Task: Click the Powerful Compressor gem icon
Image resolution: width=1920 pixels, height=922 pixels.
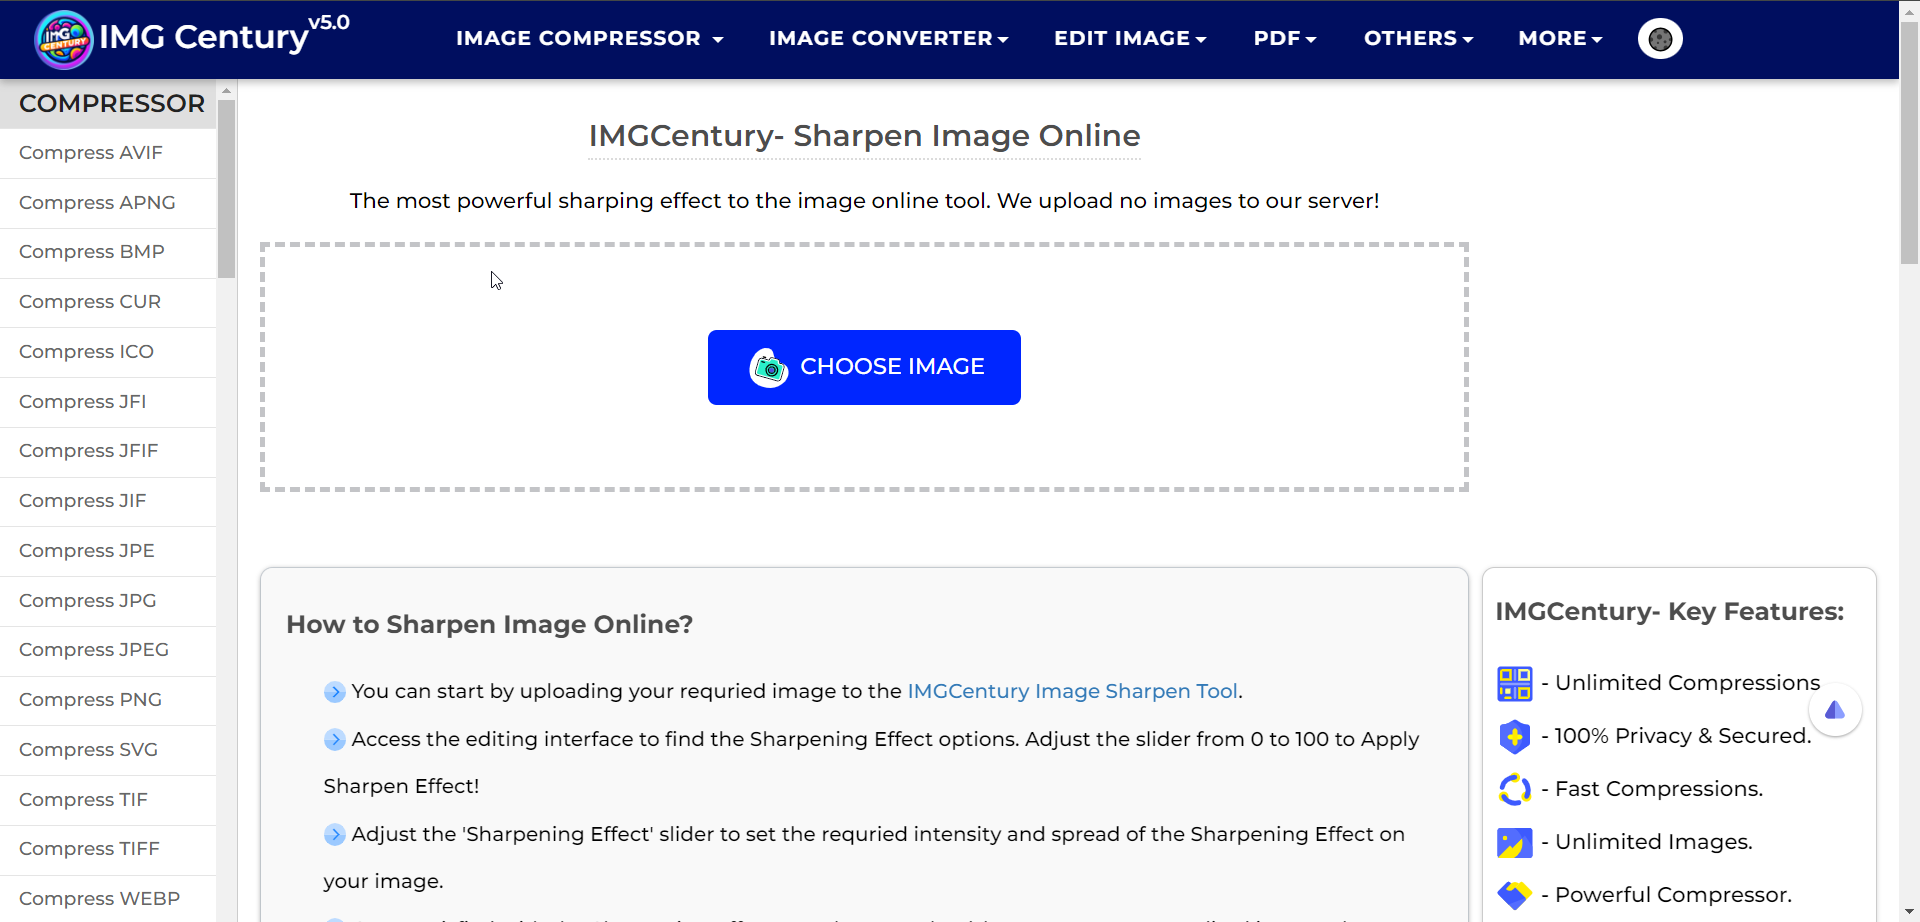Action: tap(1515, 895)
